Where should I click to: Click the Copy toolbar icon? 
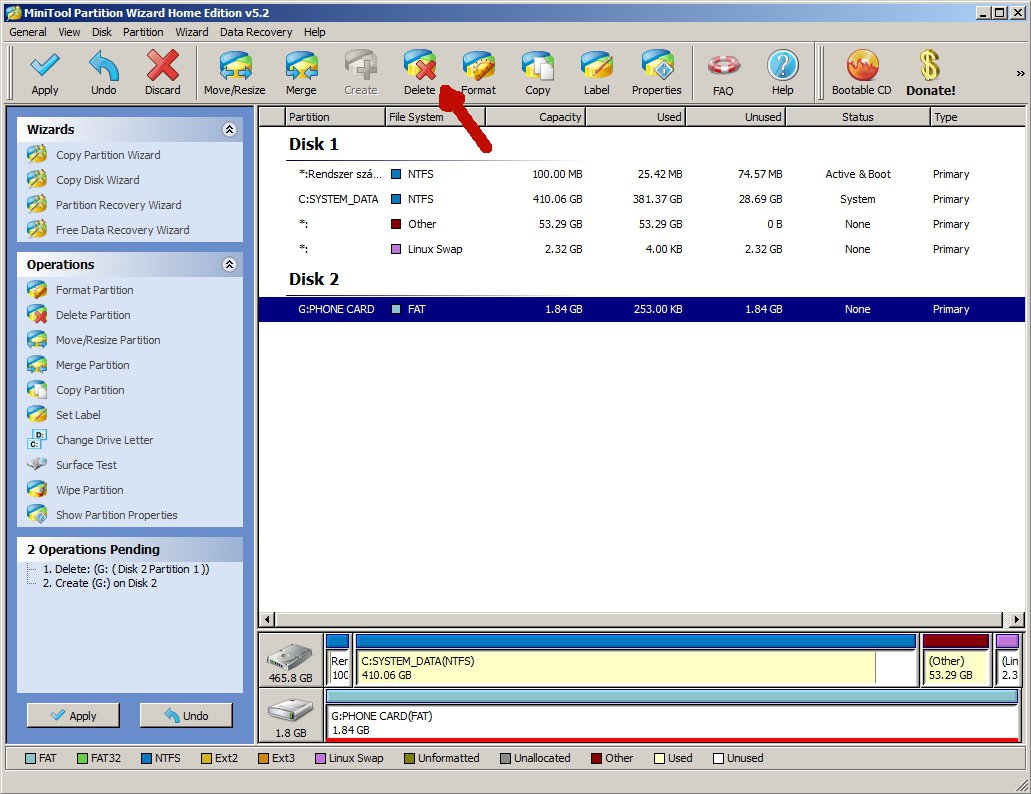click(x=538, y=73)
